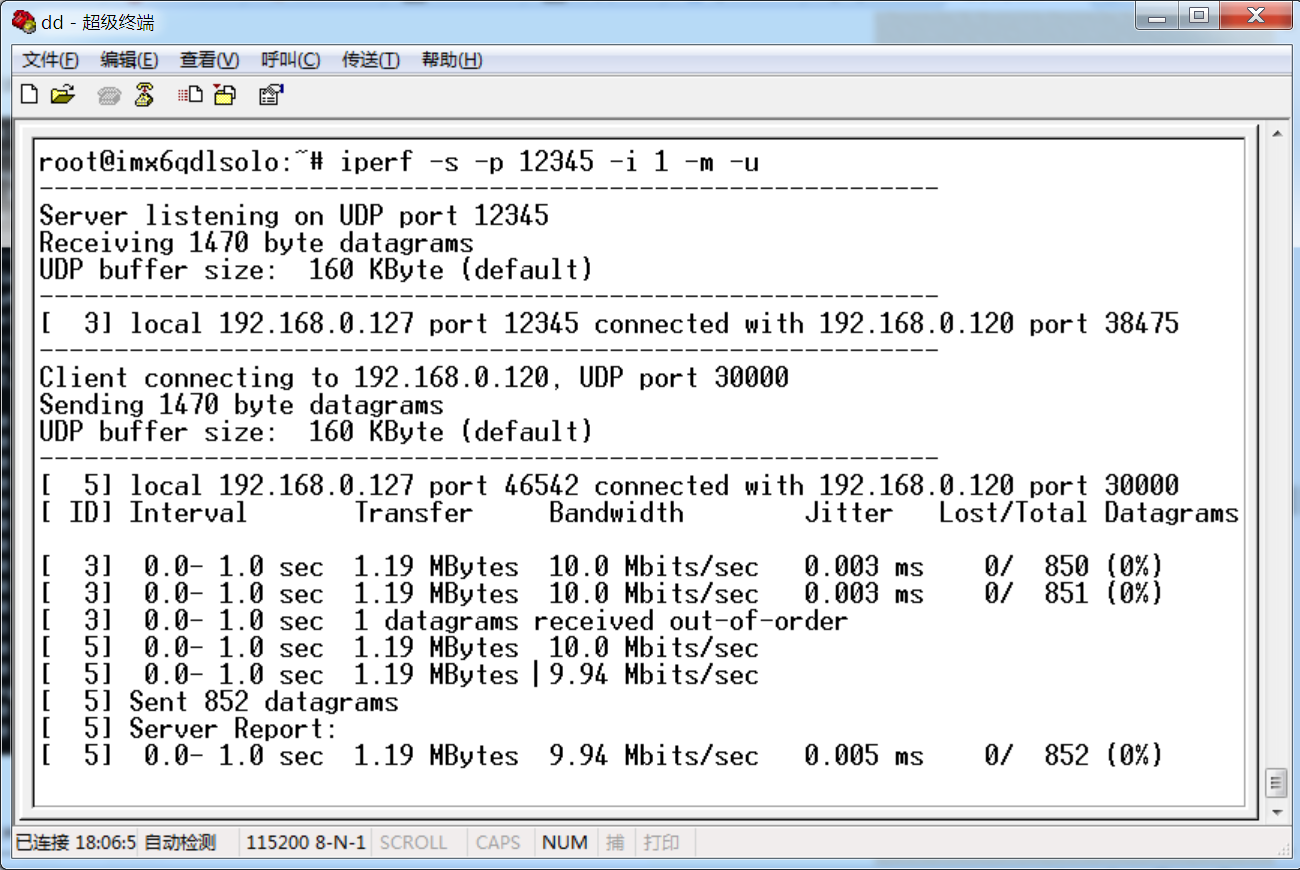
Task: Click the '捕' capture status indicator
Action: 615,843
